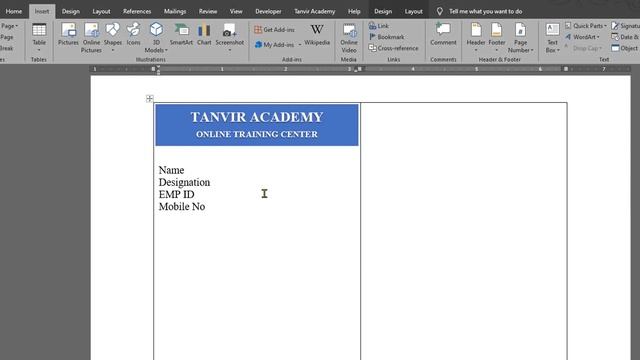Open the Help tab
640x360 pixels.
pyautogui.click(x=354, y=11)
